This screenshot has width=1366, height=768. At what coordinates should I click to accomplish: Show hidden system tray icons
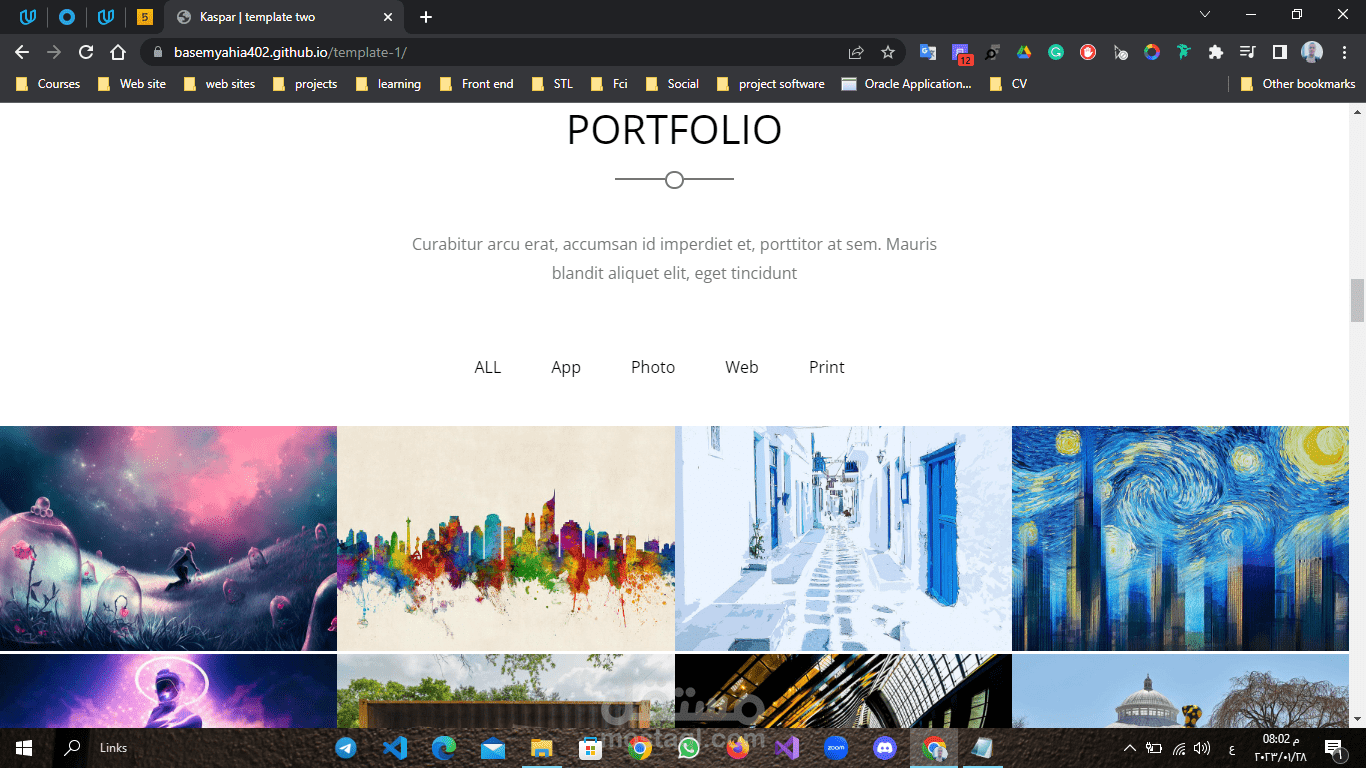1130,748
